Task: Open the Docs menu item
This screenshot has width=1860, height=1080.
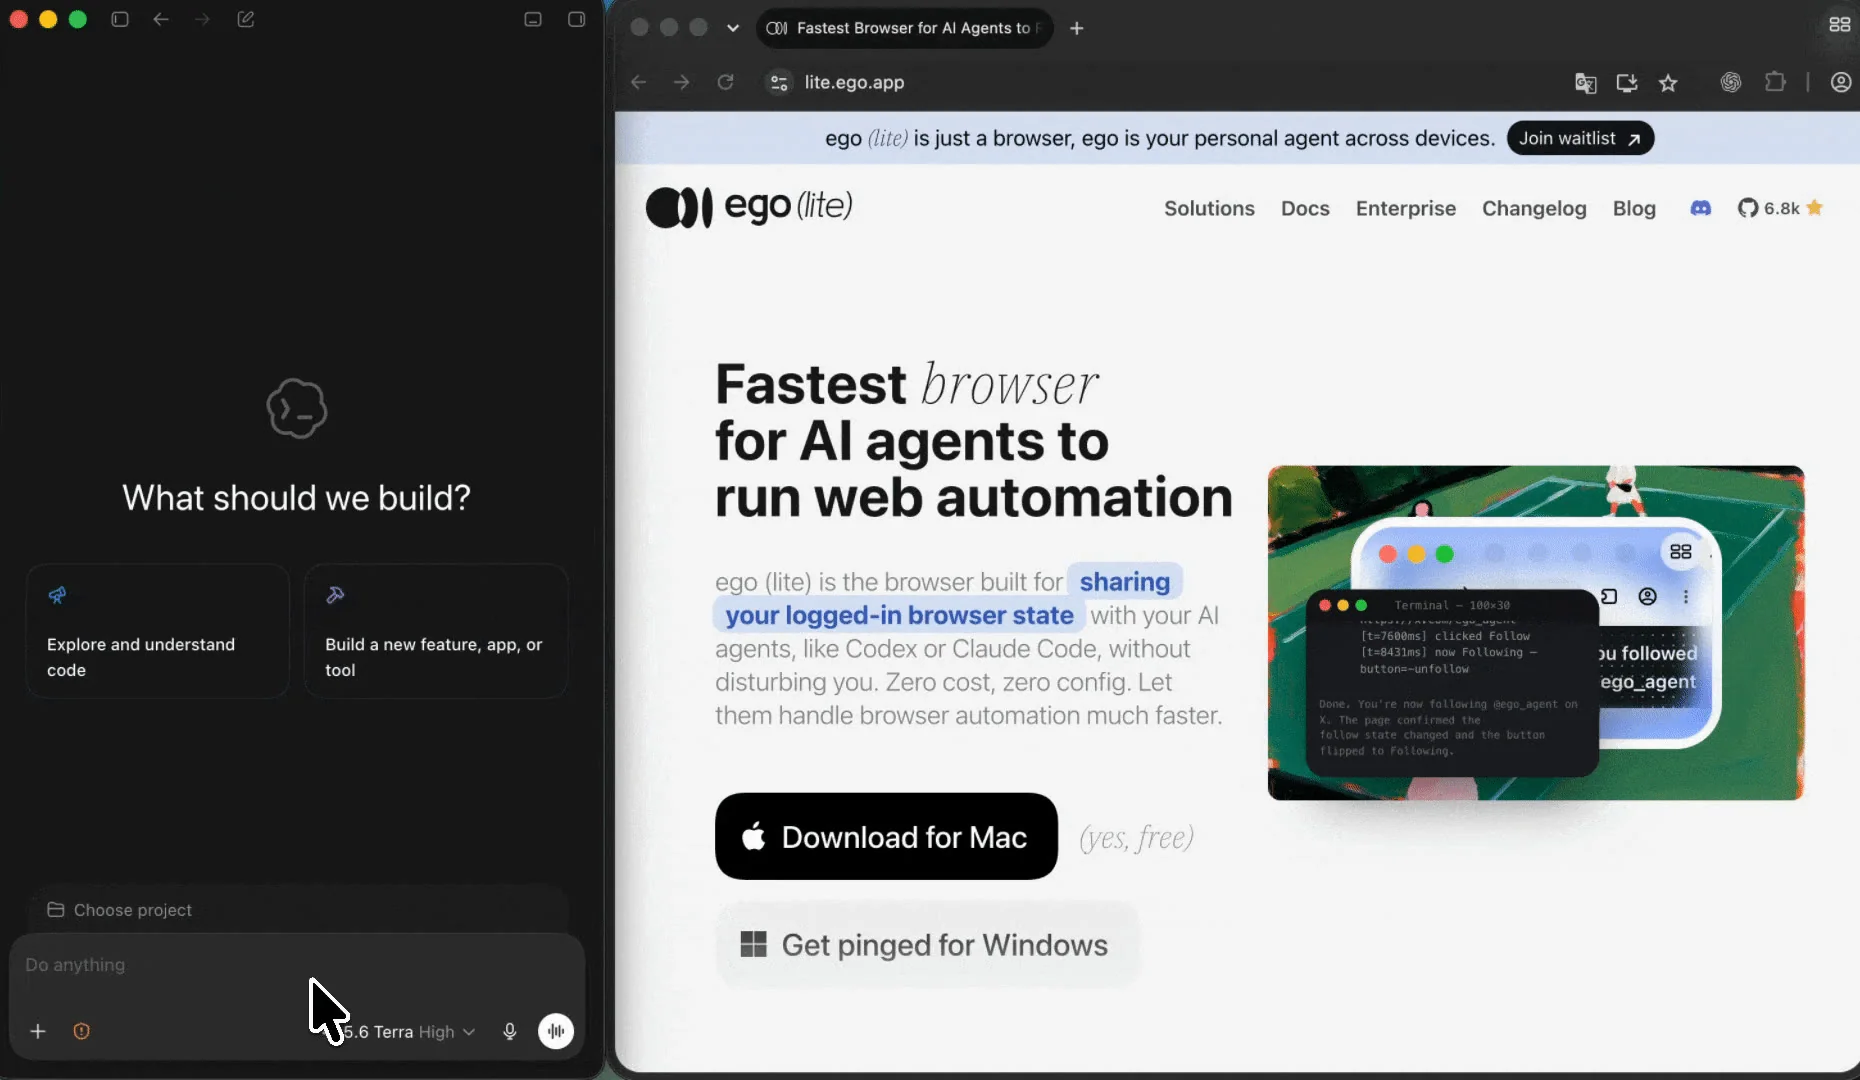Action: (1305, 208)
